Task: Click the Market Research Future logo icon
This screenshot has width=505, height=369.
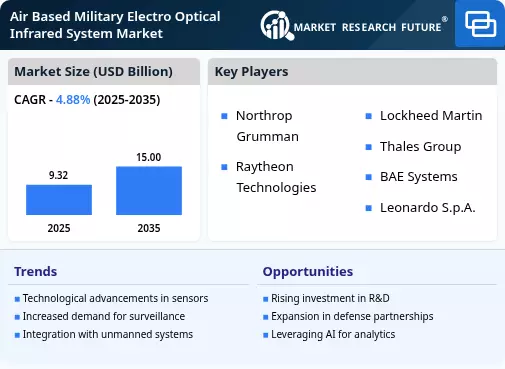Action: click(x=277, y=25)
